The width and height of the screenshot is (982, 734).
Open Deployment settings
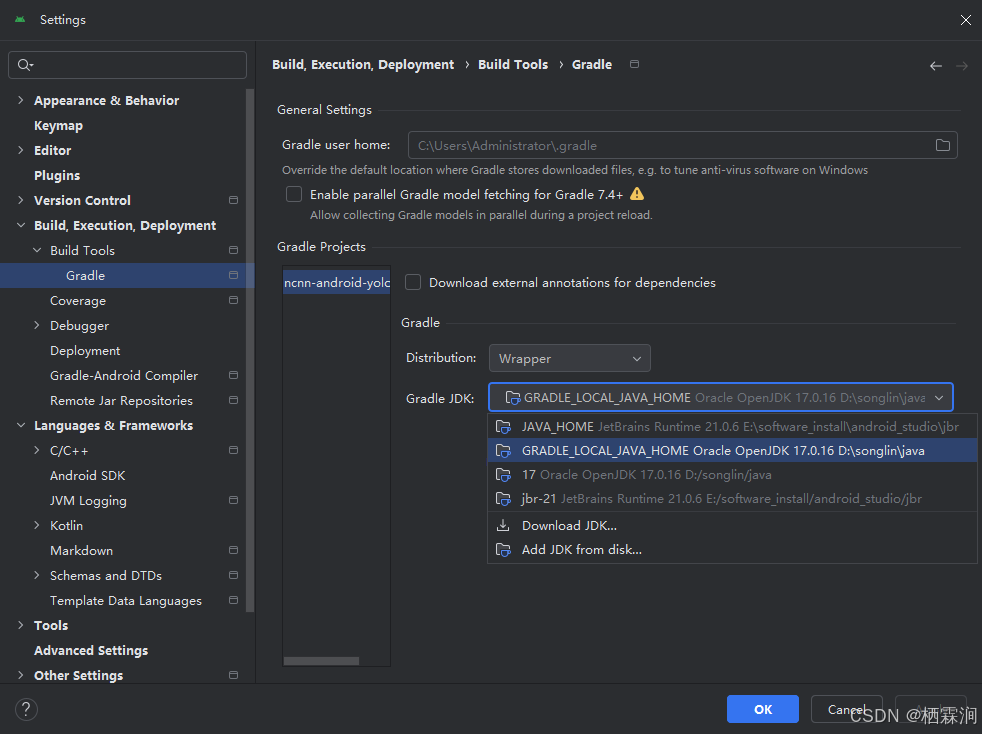[x=85, y=351]
